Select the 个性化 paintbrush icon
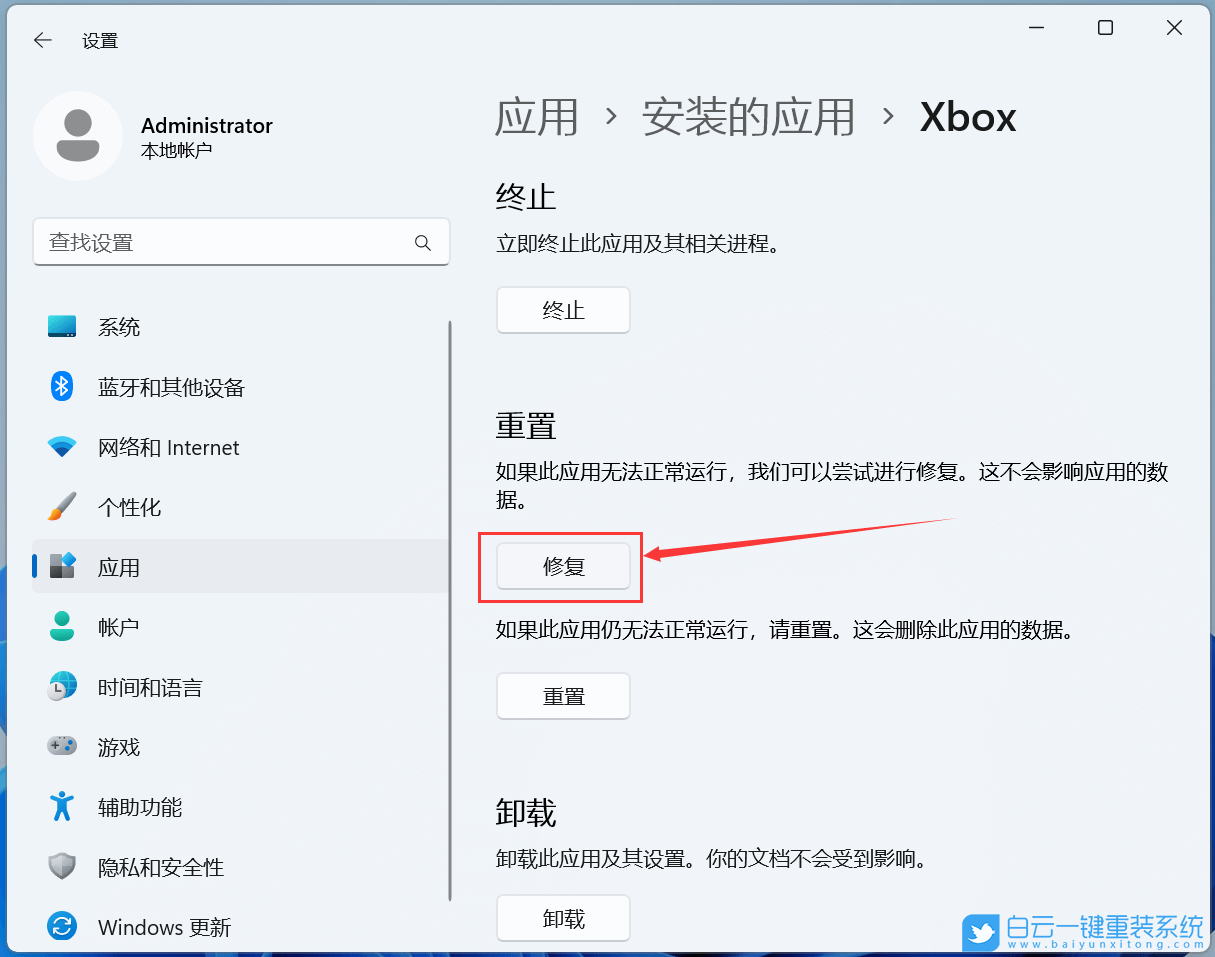The width and height of the screenshot is (1215, 957). coord(61,507)
